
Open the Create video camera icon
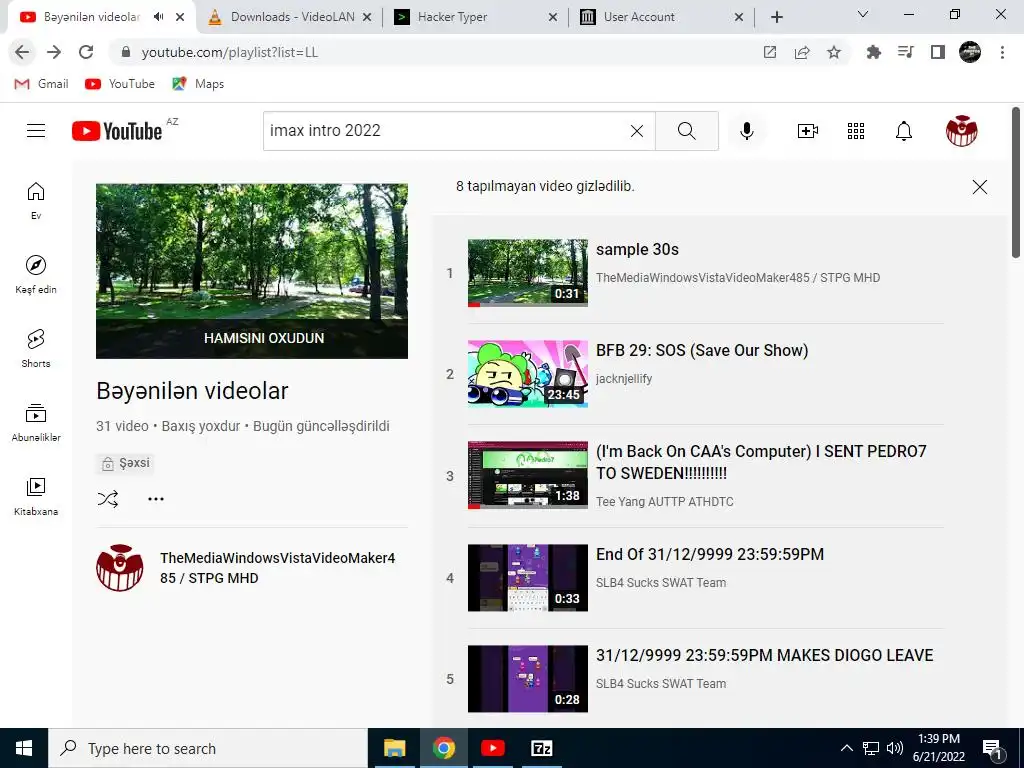pyautogui.click(x=808, y=131)
